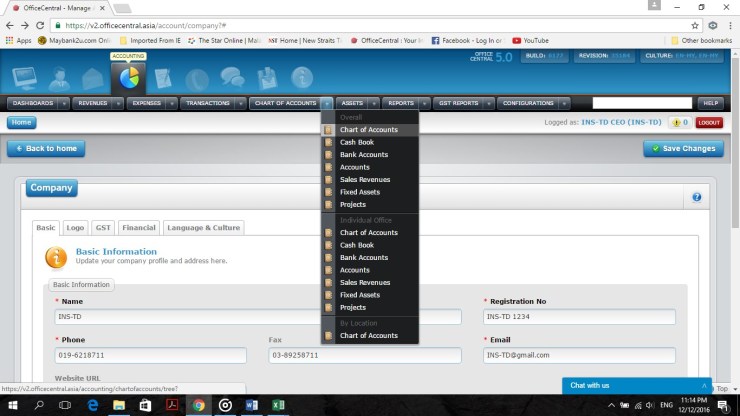Open the computer monitor module icon

pyautogui.click(x=23, y=77)
